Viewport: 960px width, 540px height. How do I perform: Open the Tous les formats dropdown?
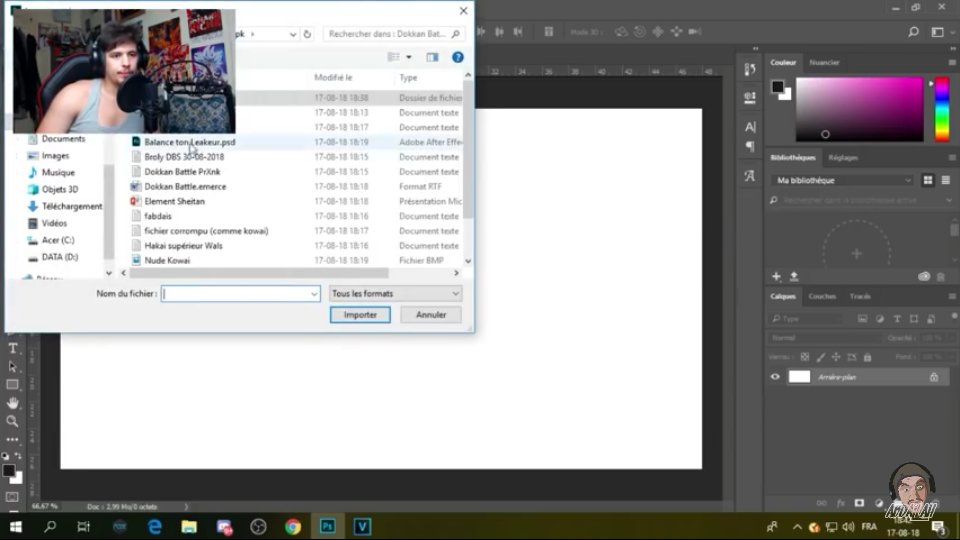click(x=395, y=294)
